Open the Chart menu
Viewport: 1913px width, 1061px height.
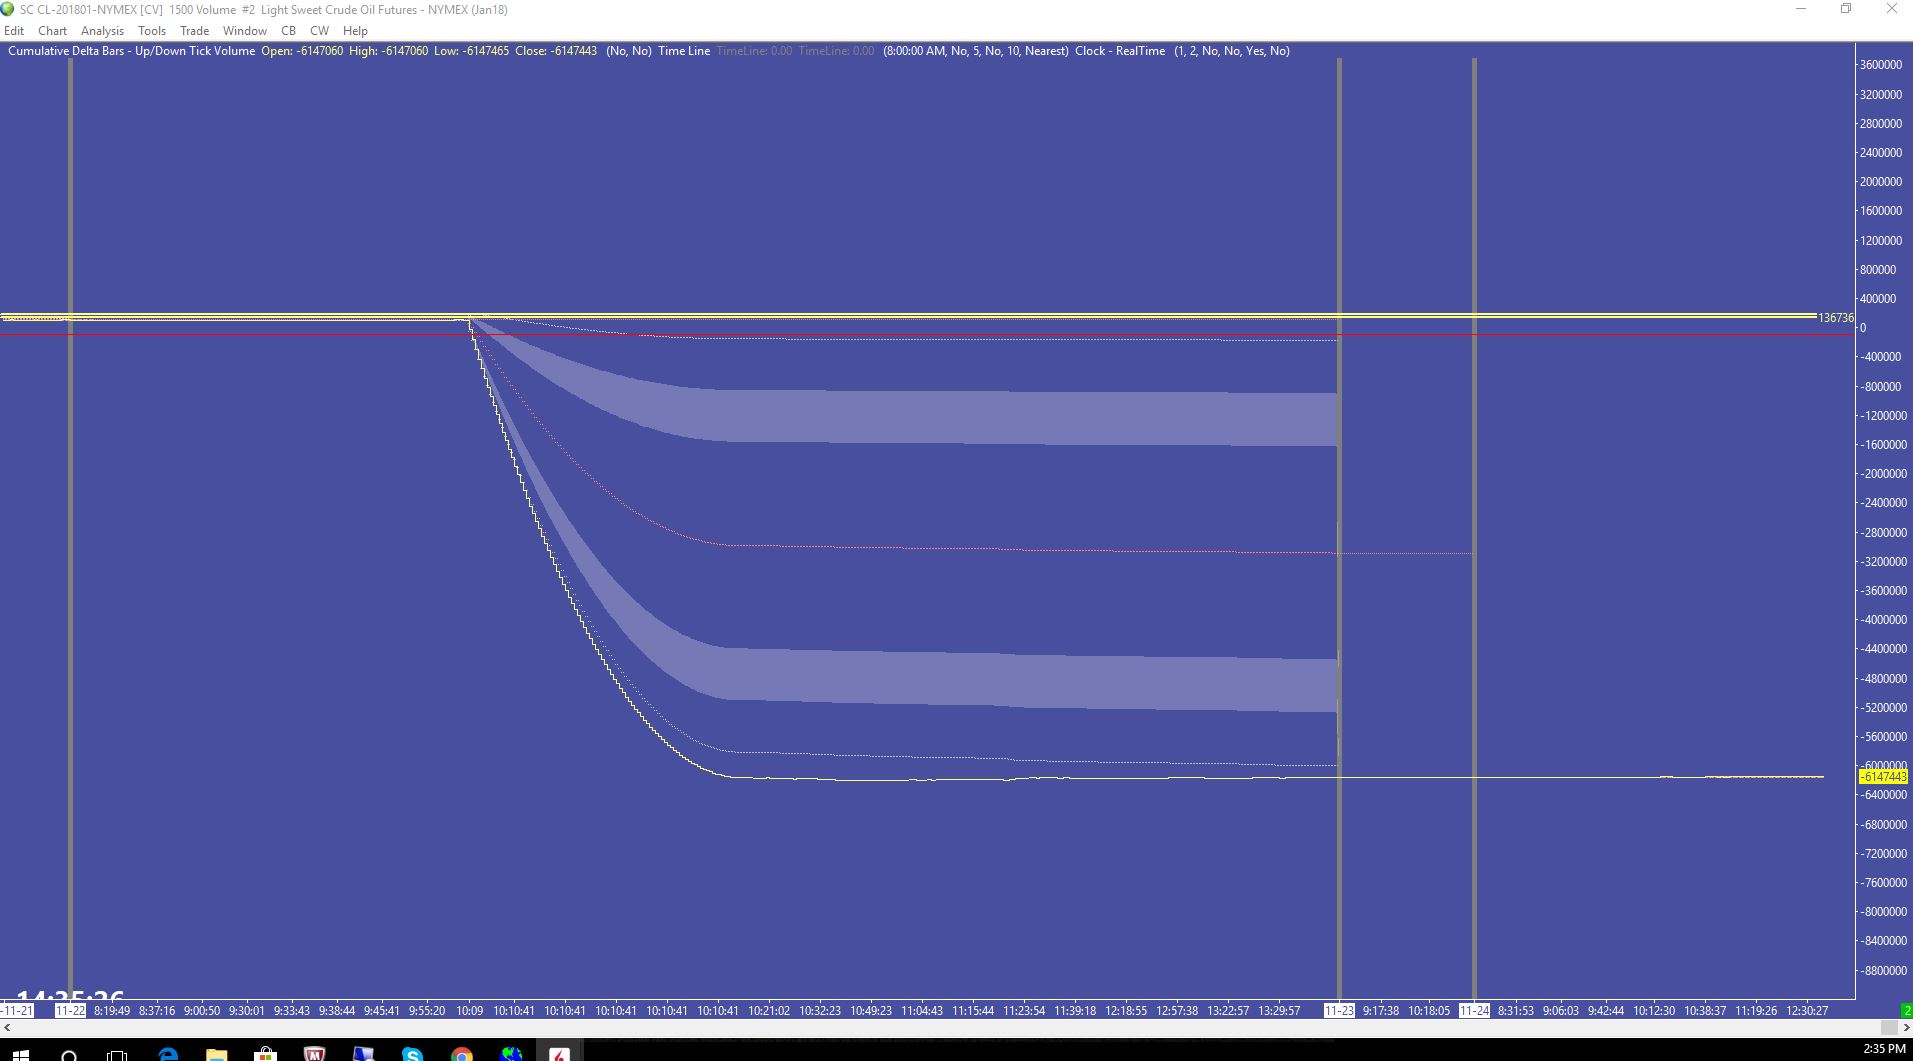52,31
